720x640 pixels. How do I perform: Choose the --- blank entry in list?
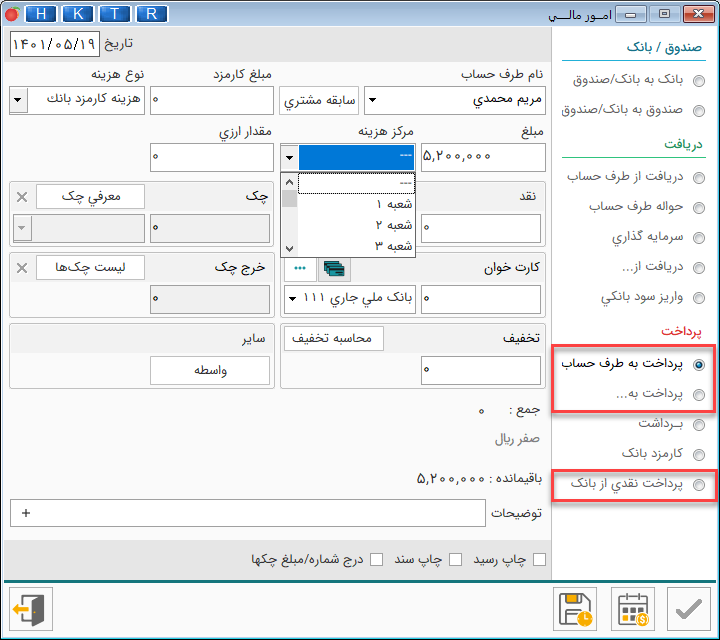point(356,183)
